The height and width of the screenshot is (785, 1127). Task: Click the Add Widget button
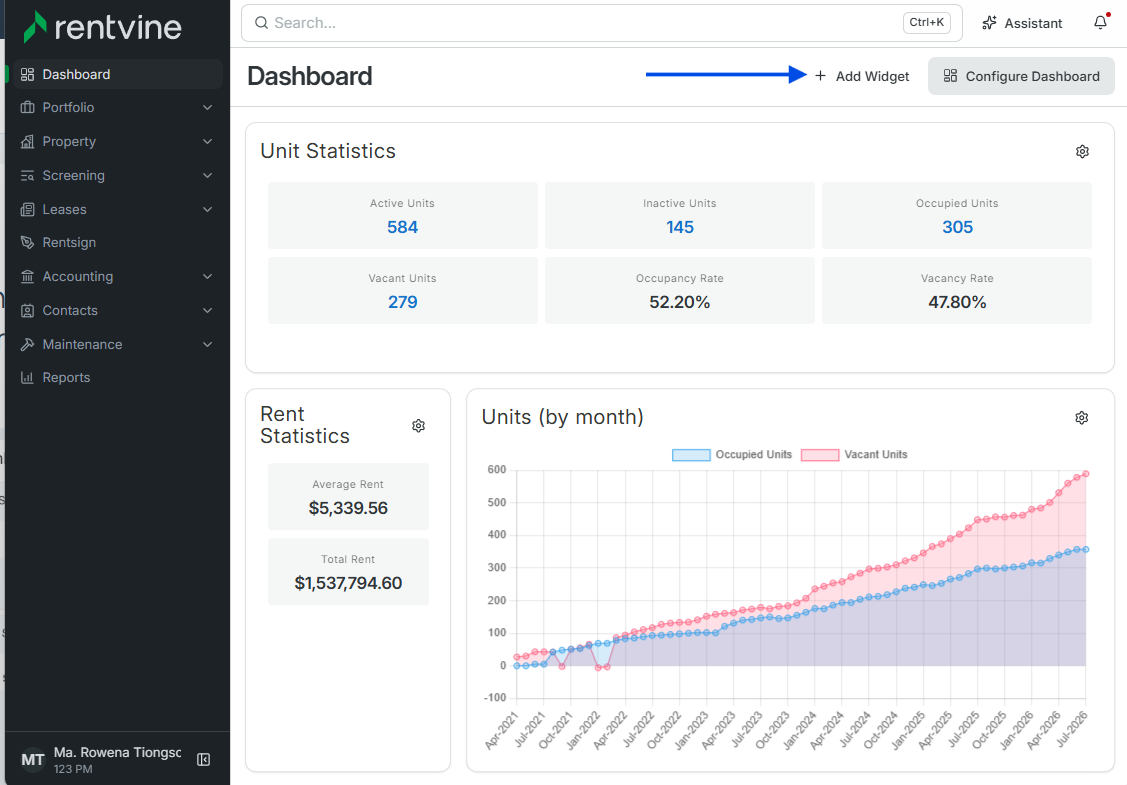click(x=862, y=76)
